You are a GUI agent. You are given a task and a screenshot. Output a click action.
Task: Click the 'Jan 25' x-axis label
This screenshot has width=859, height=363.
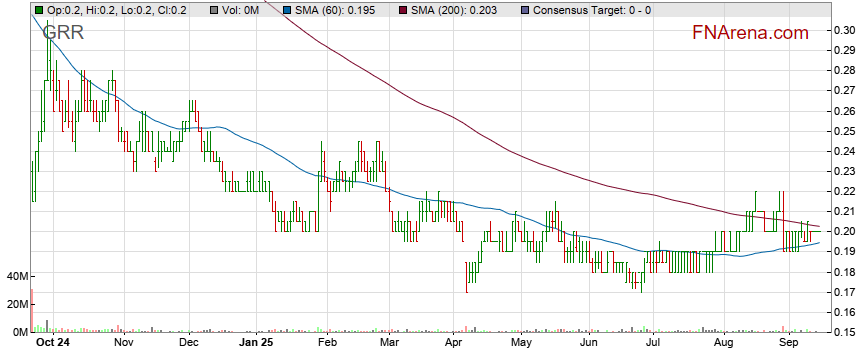(257, 343)
